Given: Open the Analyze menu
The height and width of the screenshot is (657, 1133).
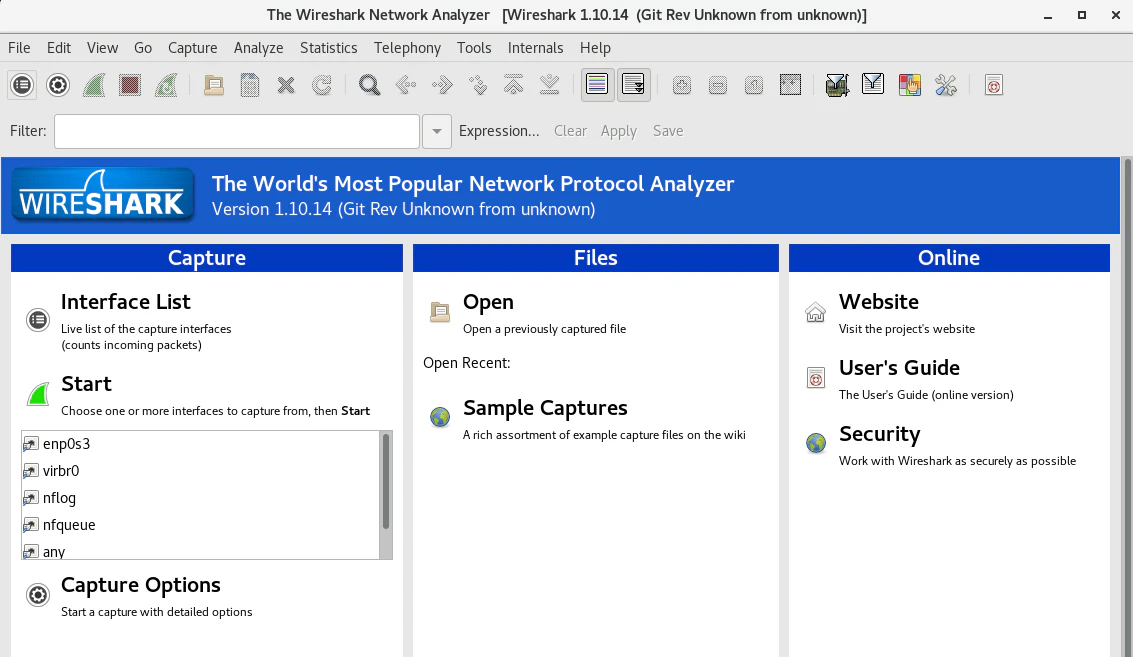Looking at the screenshot, I should click(259, 48).
